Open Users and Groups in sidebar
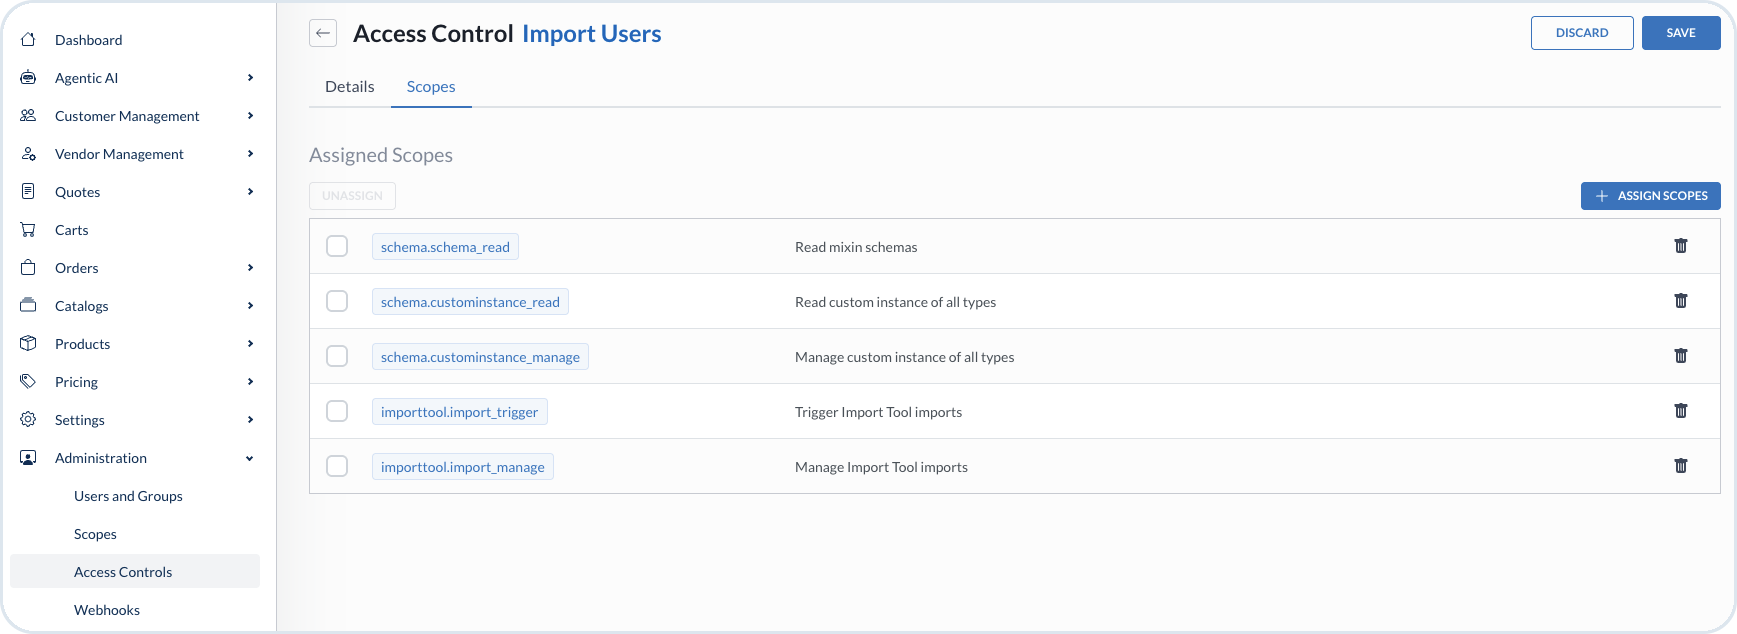The width and height of the screenshot is (1737, 634). pyautogui.click(x=128, y=496)
